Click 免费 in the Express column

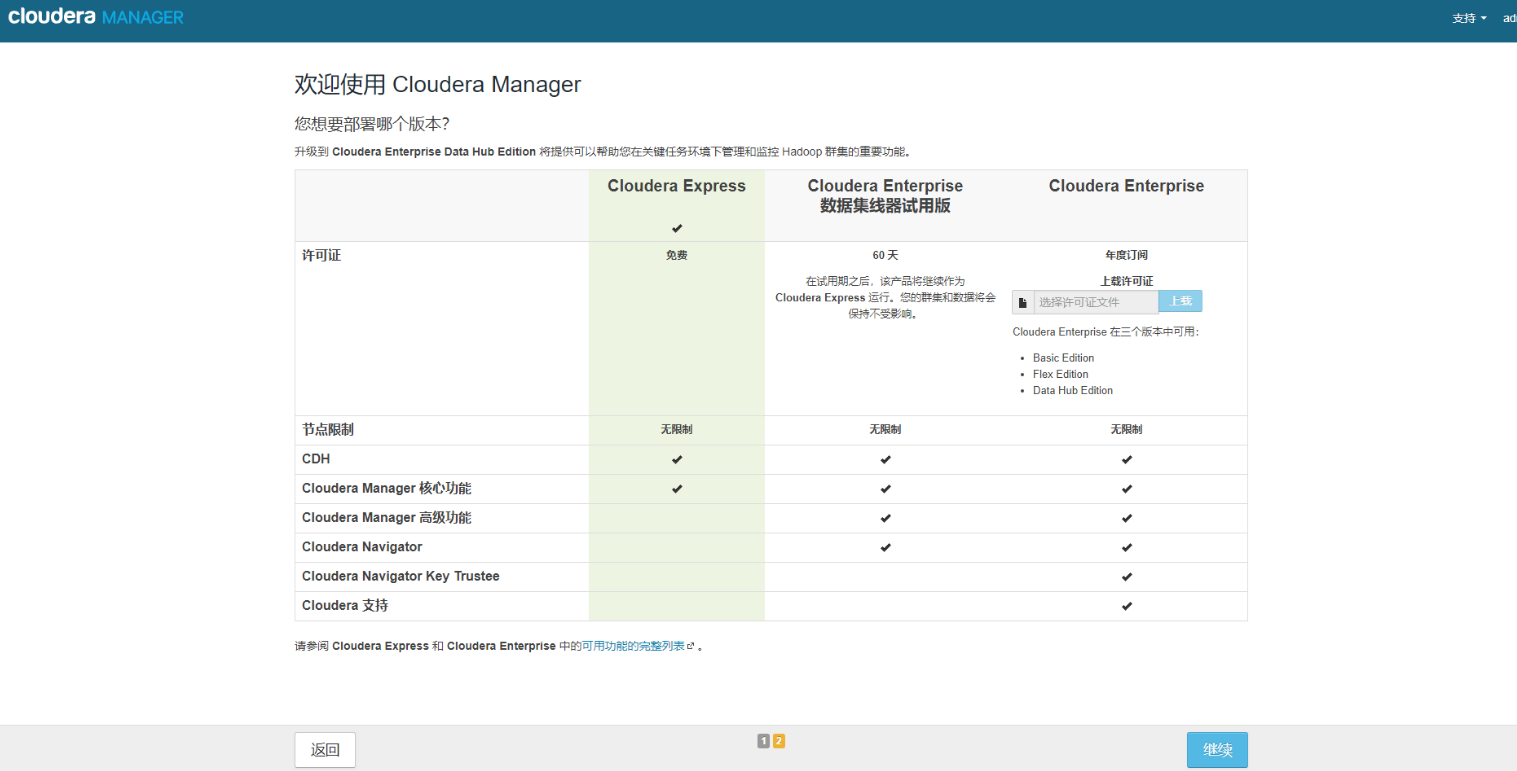coord(677,255)
